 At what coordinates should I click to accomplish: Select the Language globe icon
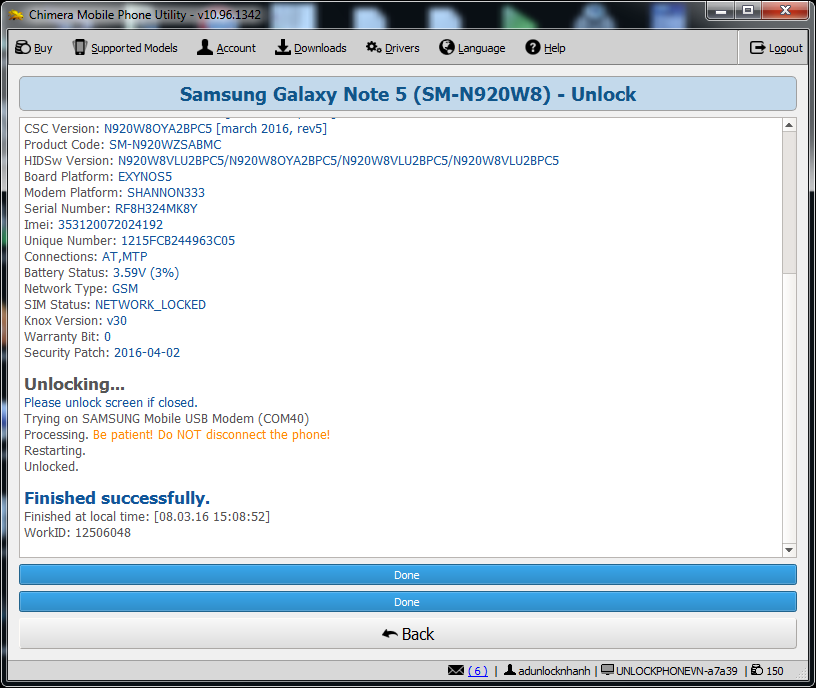click(447, 48)
